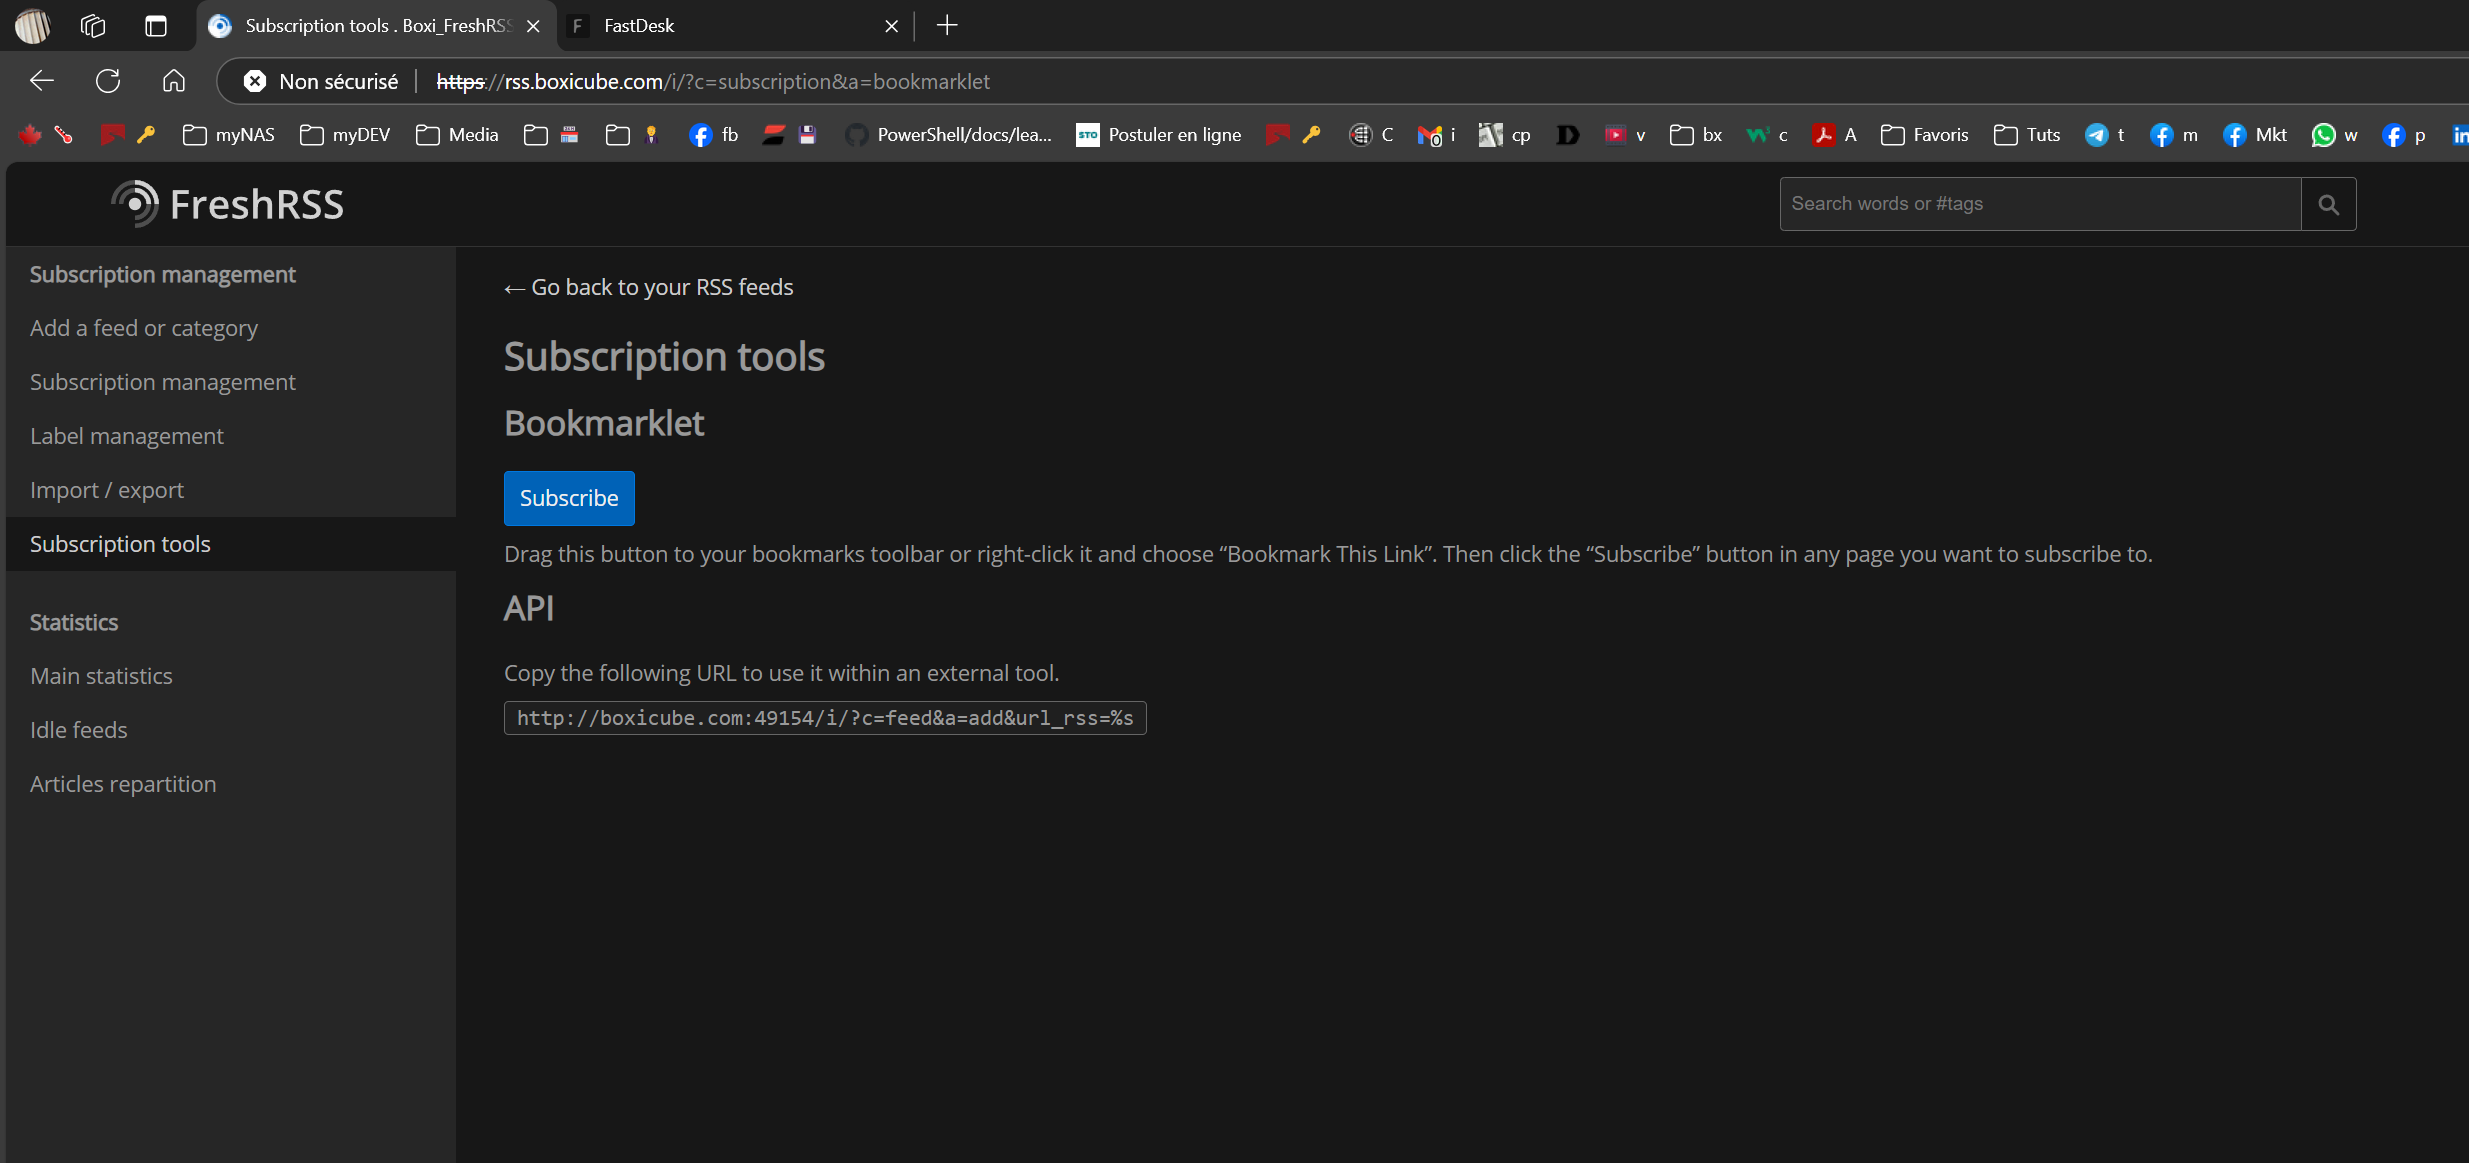
Task: Open the tab actions menu icon
Action: (155, 26)
